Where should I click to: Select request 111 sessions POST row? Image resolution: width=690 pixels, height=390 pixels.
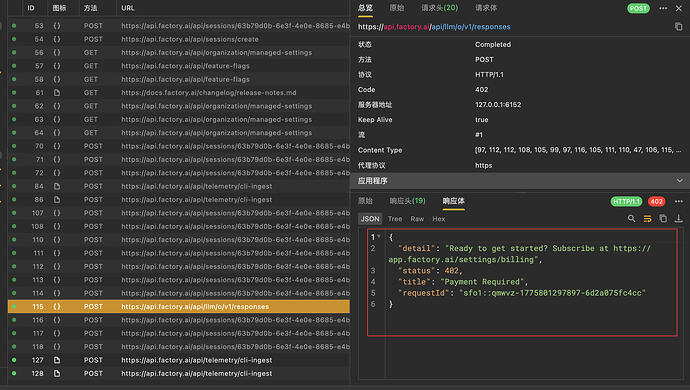tap(179, 253)
